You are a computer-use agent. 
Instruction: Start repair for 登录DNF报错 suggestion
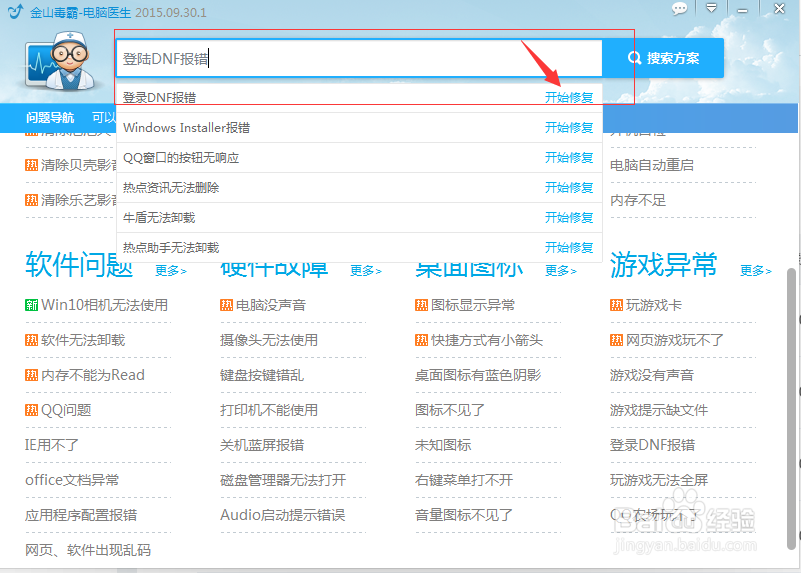[569, 97]
